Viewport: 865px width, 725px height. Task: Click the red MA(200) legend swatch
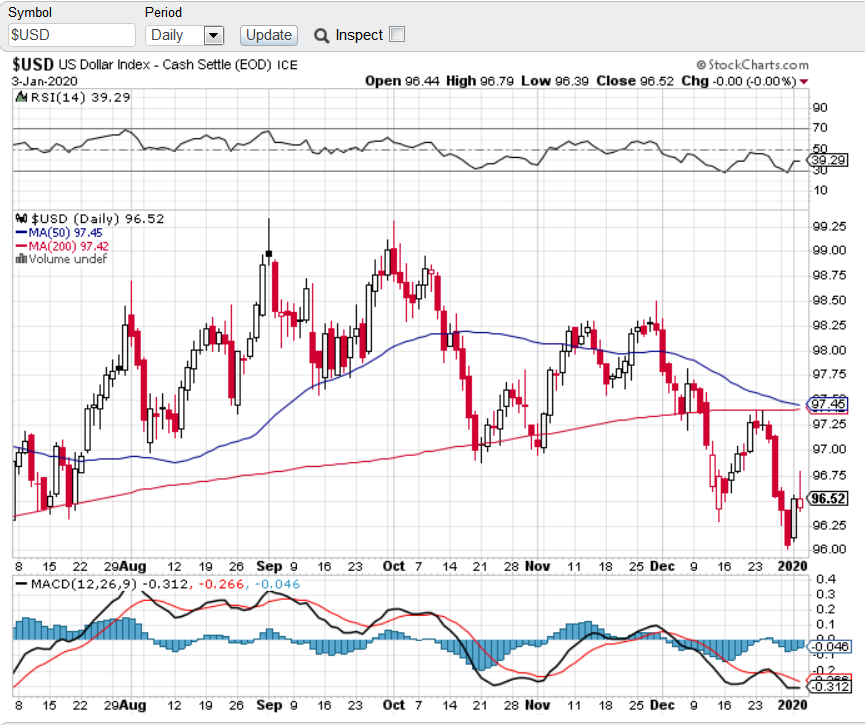pyautogui.click(x=21, y=246)
